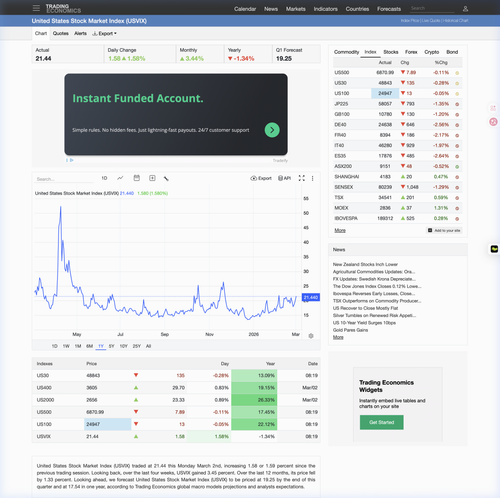Viewport: 500px width, 498px height.
Task: Switch to the Bond tab in sidebar
Action: click(x=452, y=52)
